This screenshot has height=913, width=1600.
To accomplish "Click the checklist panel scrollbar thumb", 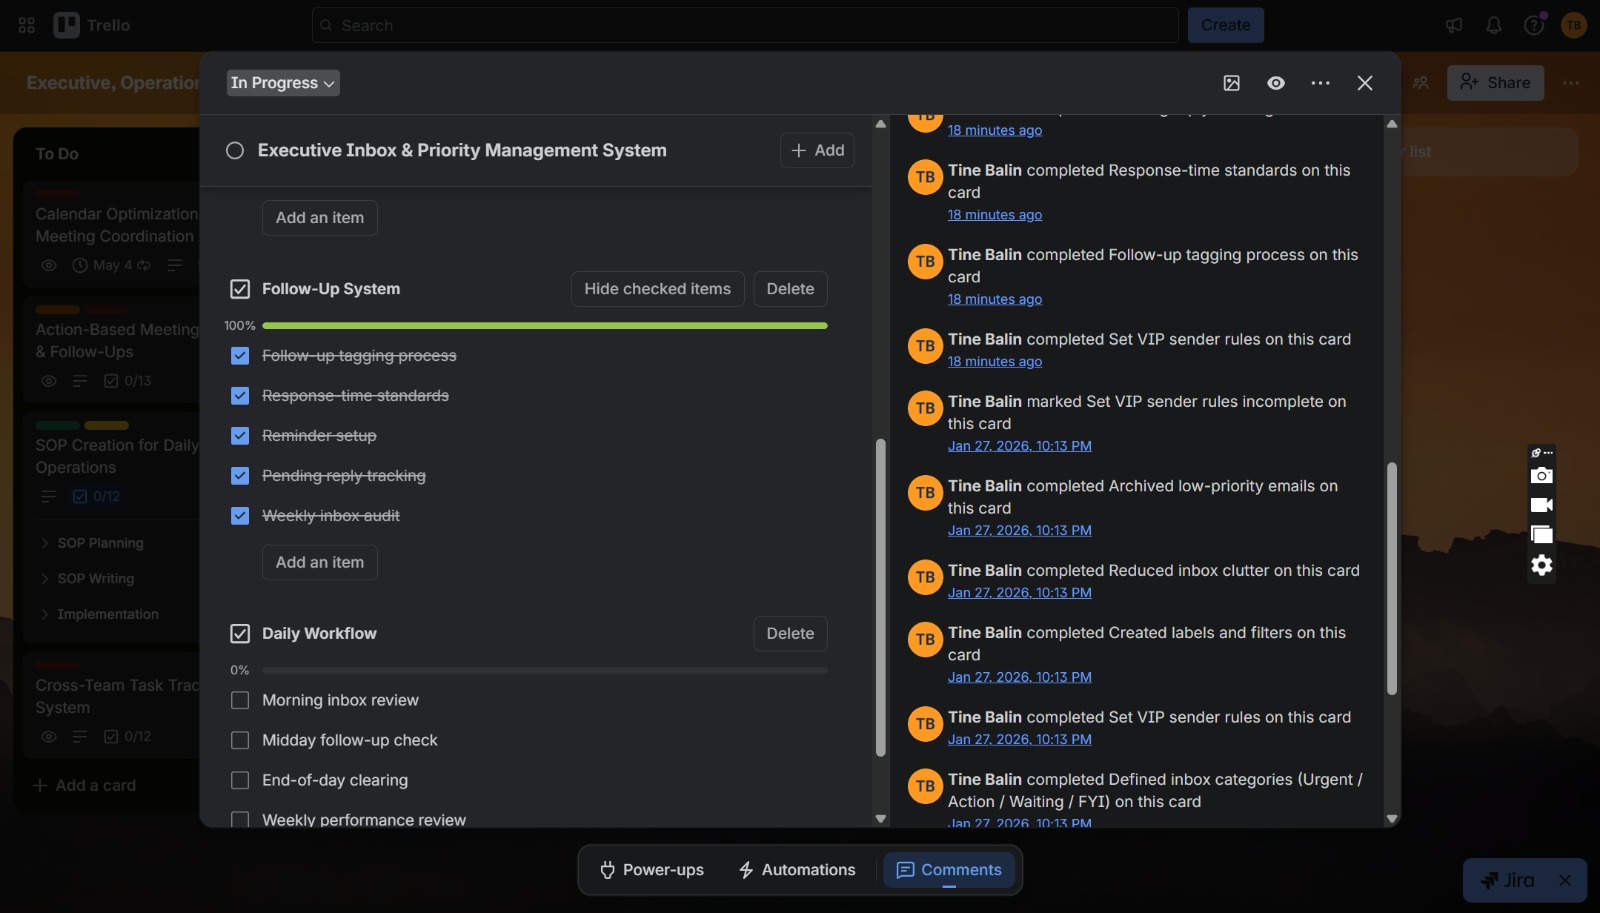I will [881, 598].
